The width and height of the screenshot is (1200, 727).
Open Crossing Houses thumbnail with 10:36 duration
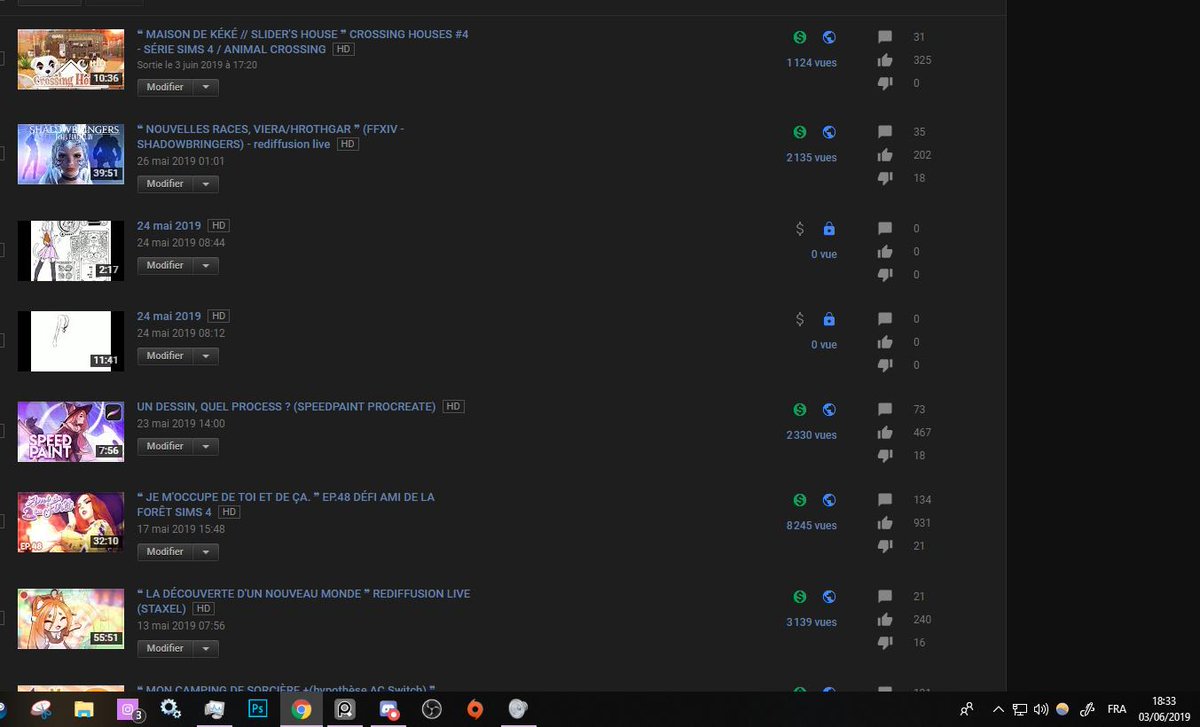coord(71,59)
